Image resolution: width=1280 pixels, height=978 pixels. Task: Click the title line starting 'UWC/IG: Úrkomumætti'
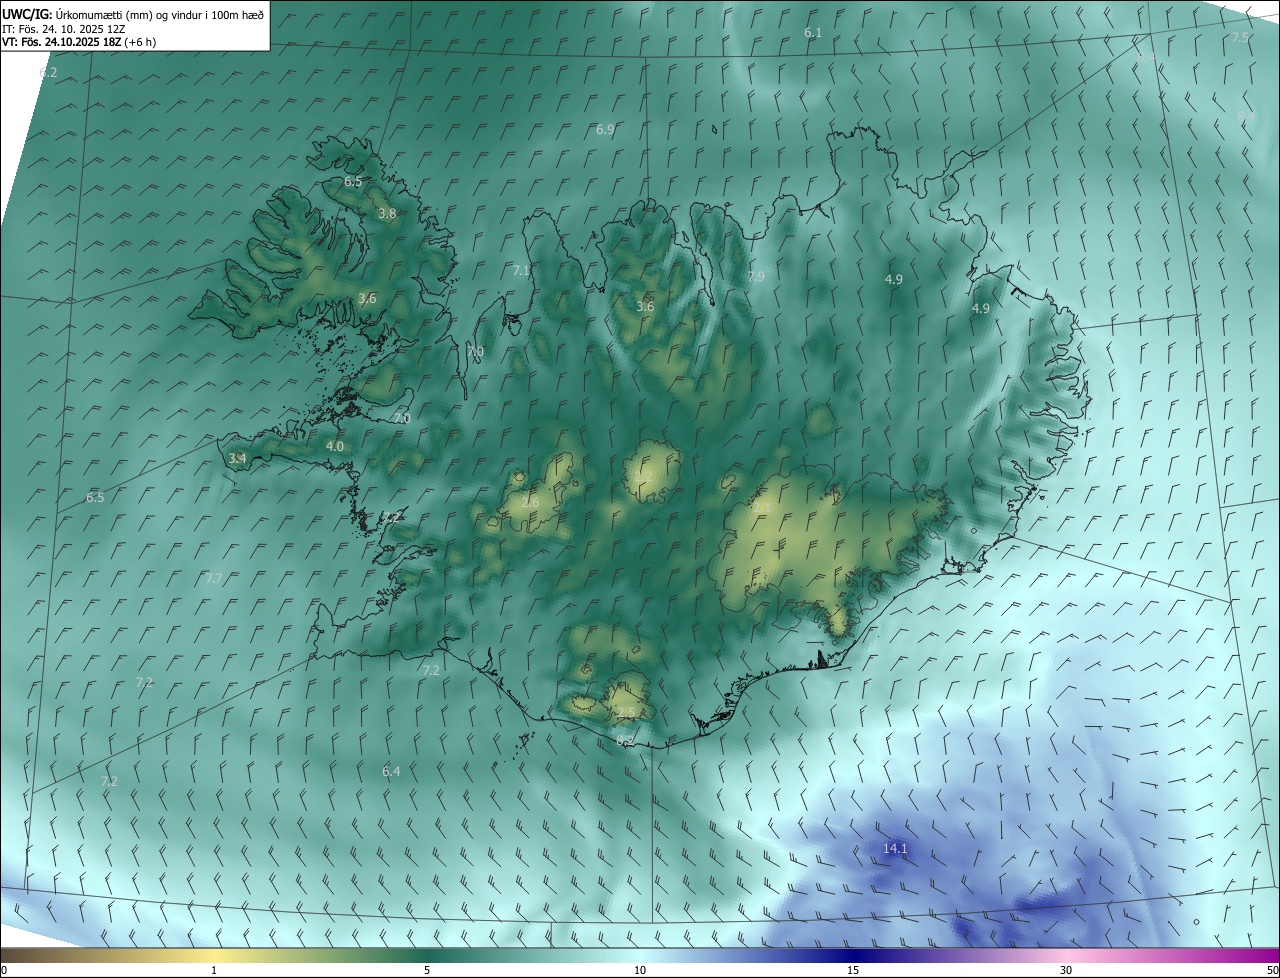pyautogui.click(x=133, y=14)
